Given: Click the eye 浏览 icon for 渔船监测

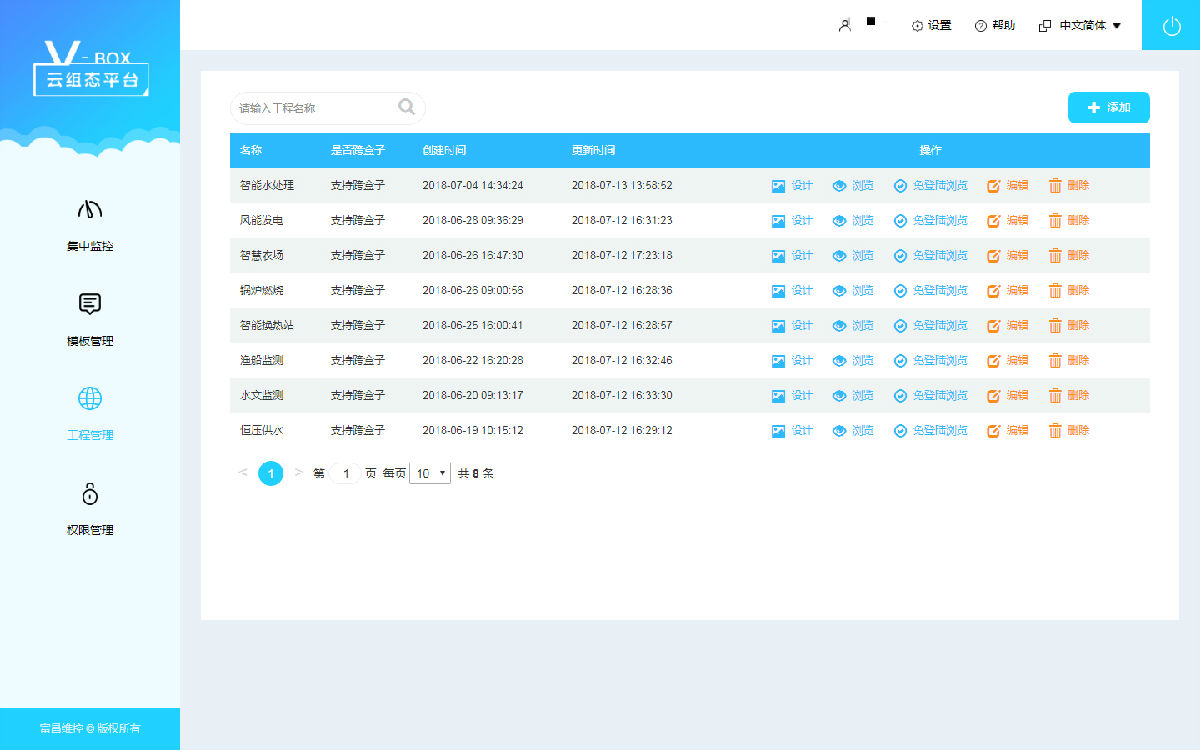Looking at the screenshot, I should (x=840, y=361).
